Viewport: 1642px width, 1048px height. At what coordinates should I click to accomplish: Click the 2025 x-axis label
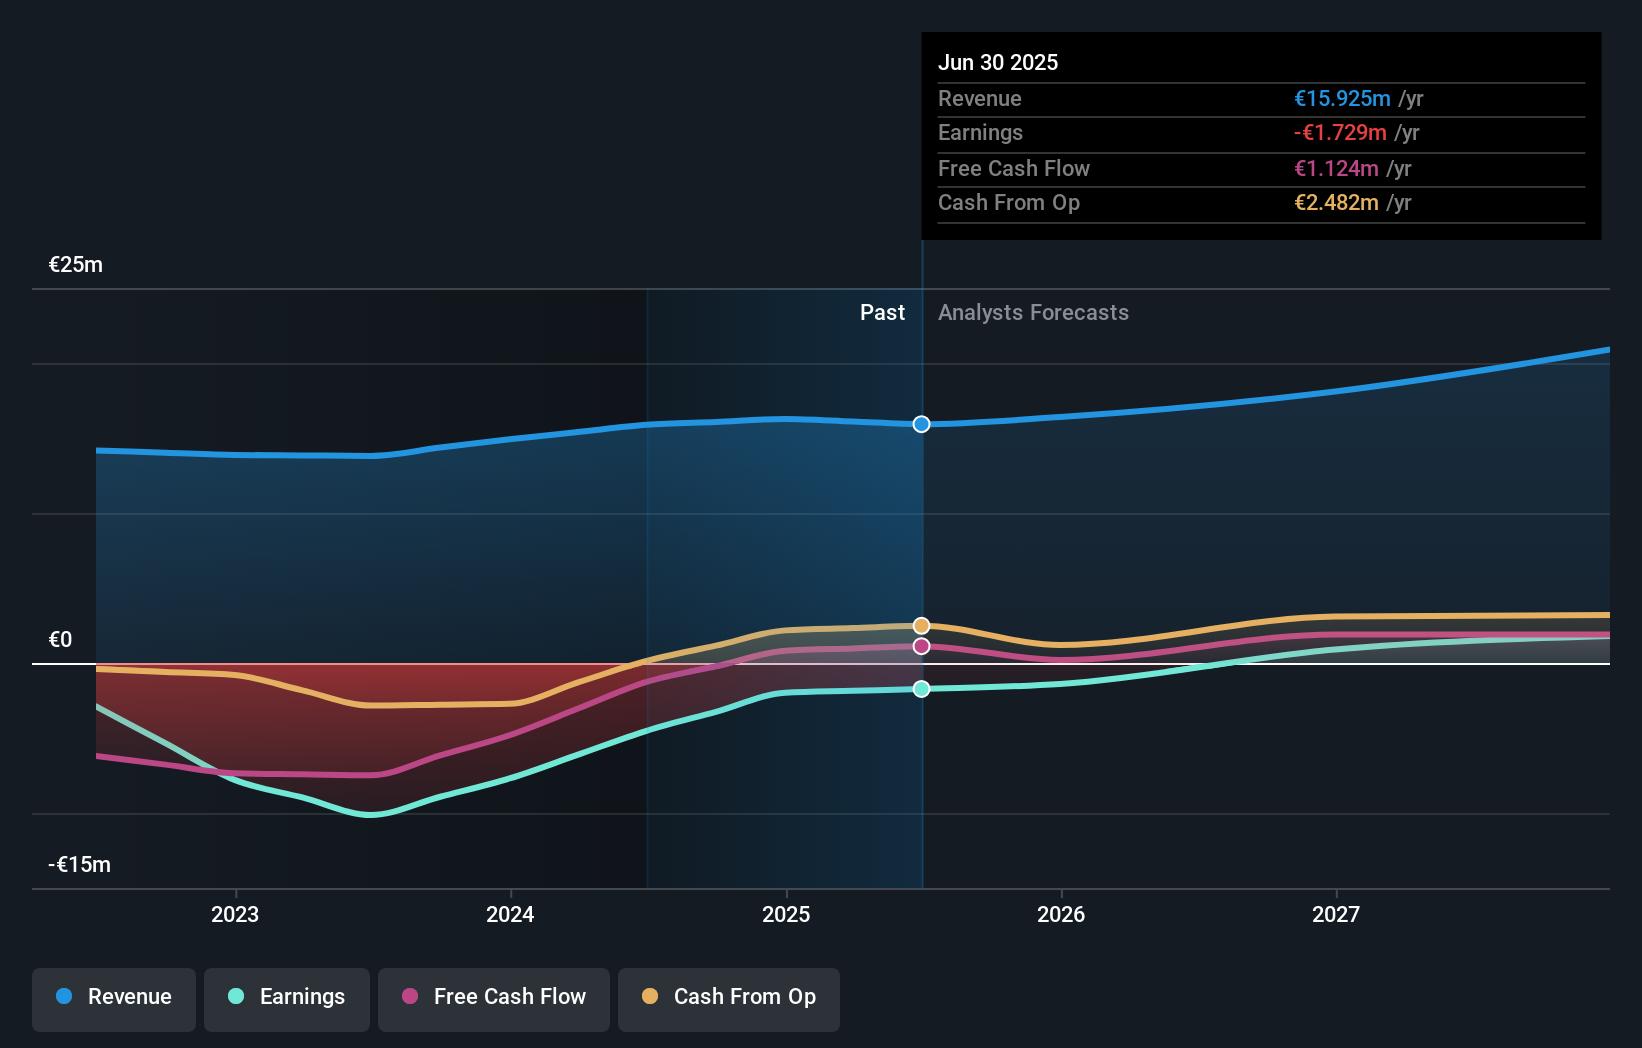786,914
